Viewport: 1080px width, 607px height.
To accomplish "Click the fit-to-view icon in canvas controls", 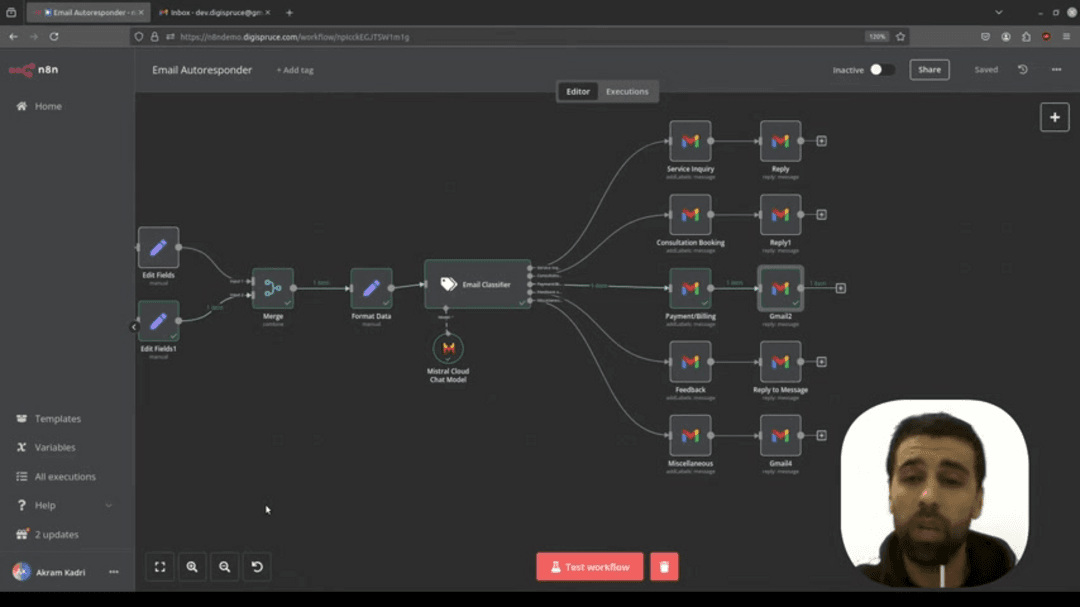I will click(x=160, y=567).
